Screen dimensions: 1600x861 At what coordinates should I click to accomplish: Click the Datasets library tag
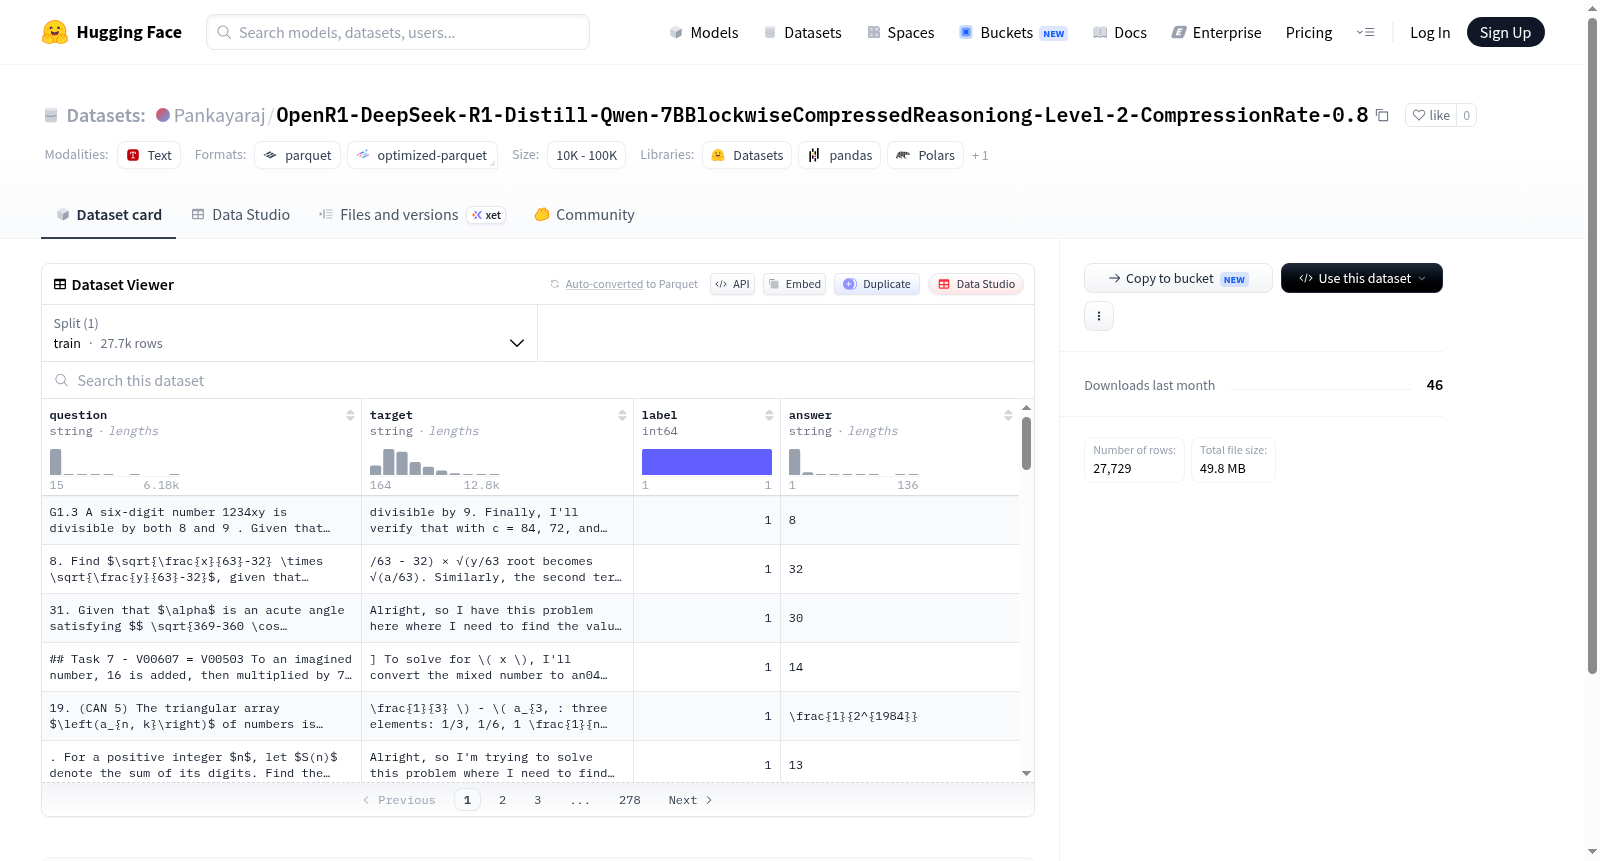[x=747, y=155]
